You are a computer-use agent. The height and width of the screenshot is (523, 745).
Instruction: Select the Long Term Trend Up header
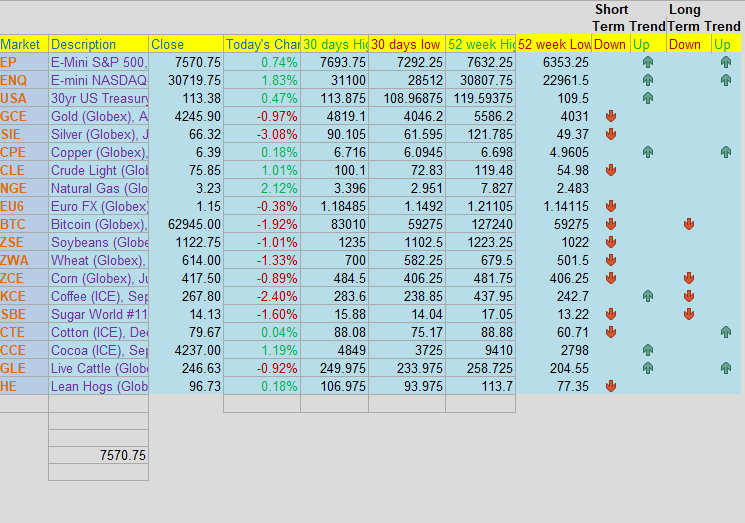(x=726, y=44)
